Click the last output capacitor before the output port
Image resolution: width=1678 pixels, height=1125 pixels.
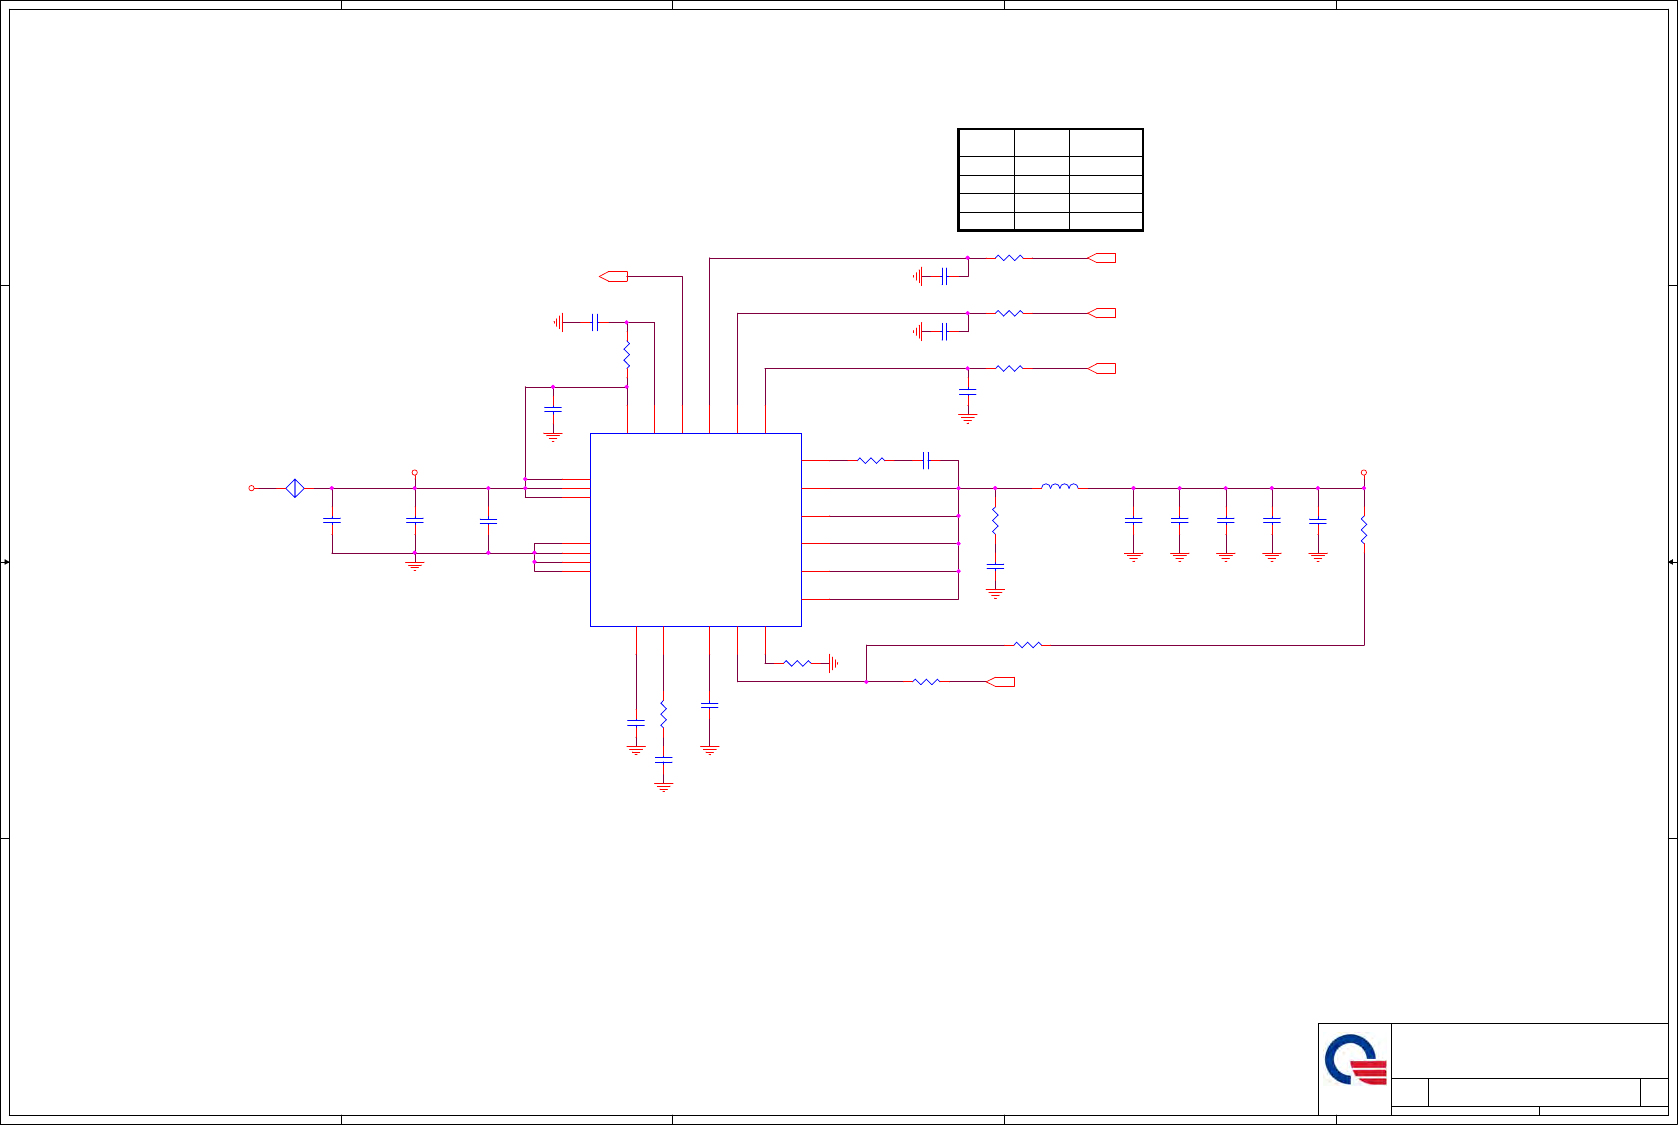[1318, 521]
